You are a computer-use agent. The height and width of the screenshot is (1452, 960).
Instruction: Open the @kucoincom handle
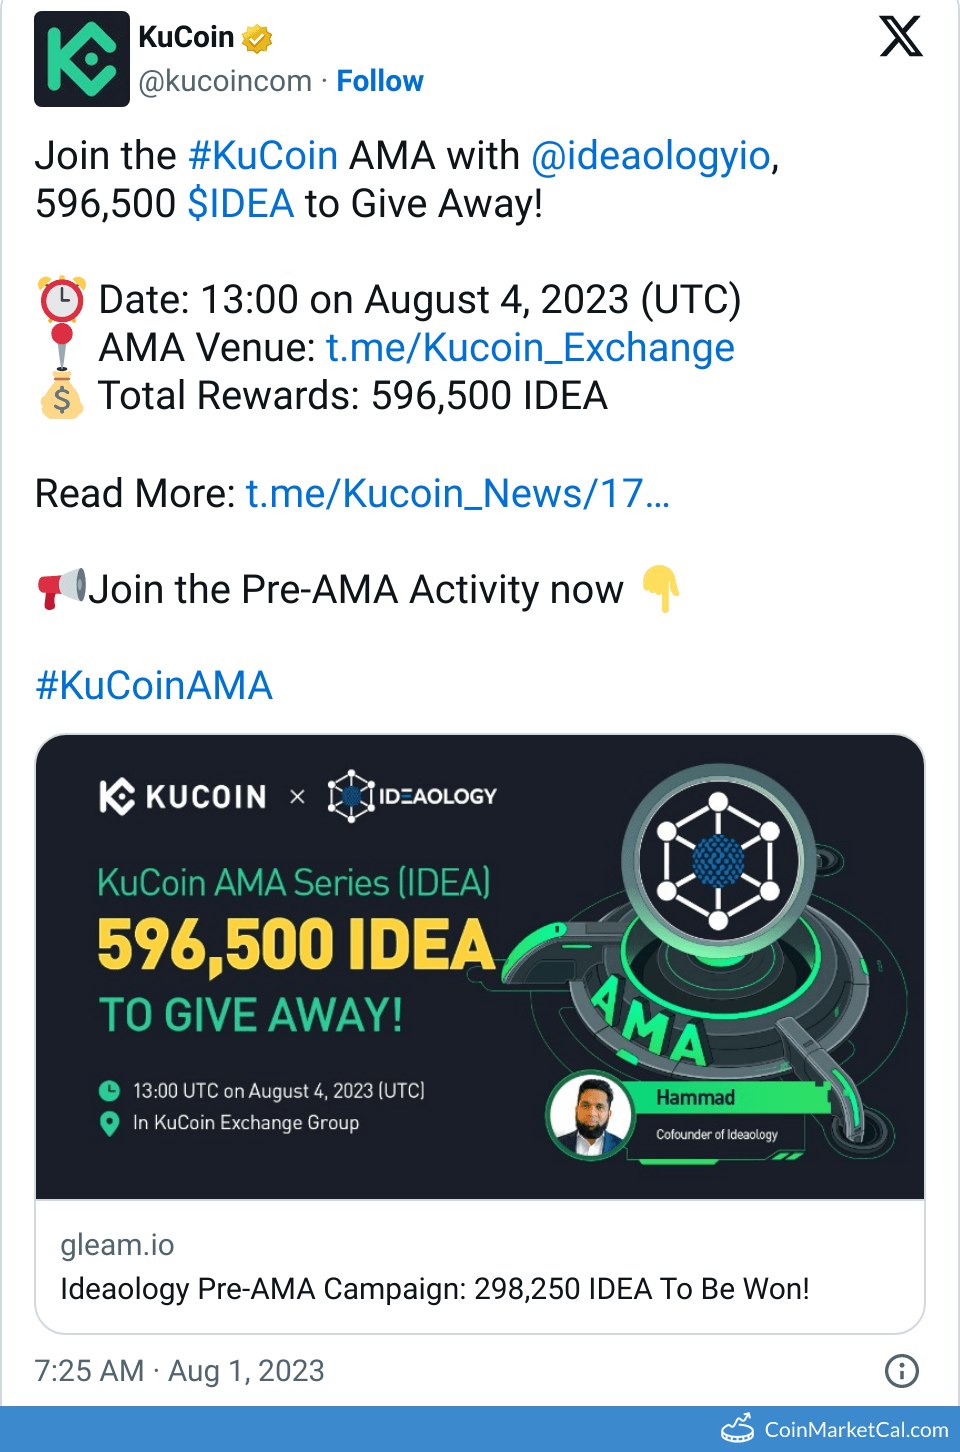click(225, 81)
